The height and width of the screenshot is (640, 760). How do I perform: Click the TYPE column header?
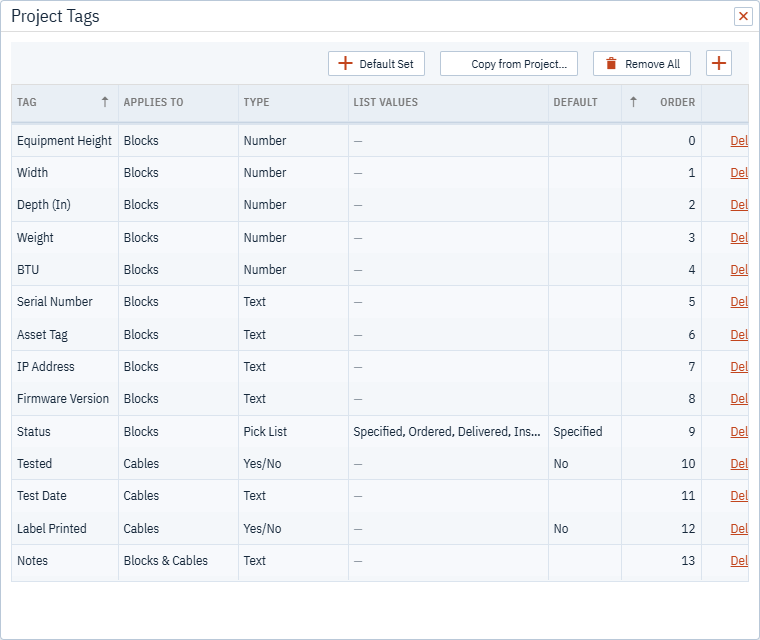click(x=293, y=102)
